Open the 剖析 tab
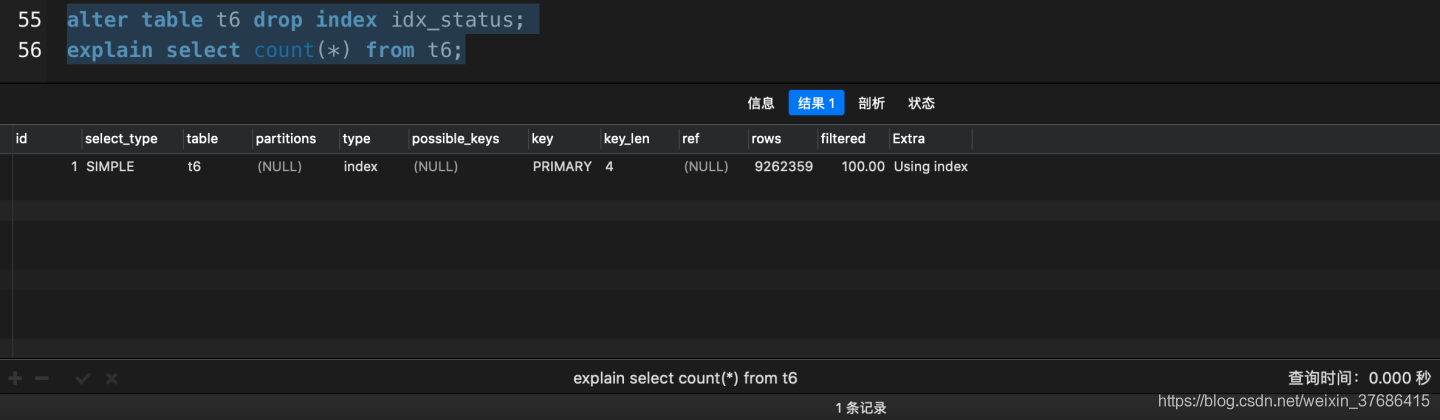Screen dimensions: 1440x420 [871, 103]
